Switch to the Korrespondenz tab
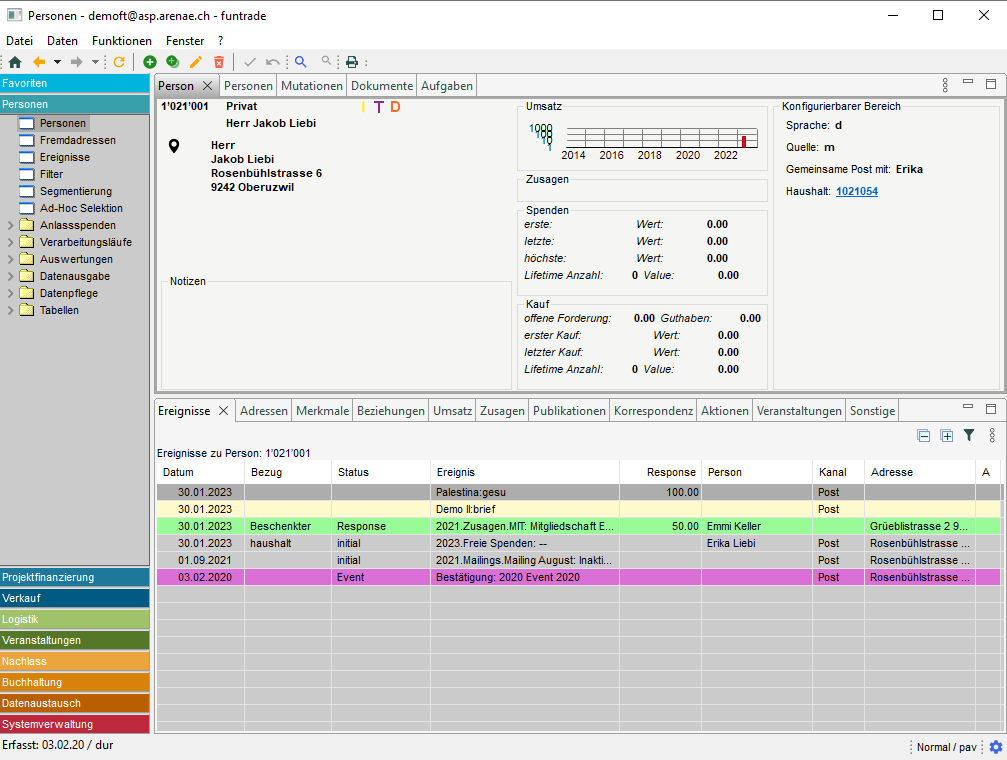Screen dimensions: 1007x760 point(653,411)
